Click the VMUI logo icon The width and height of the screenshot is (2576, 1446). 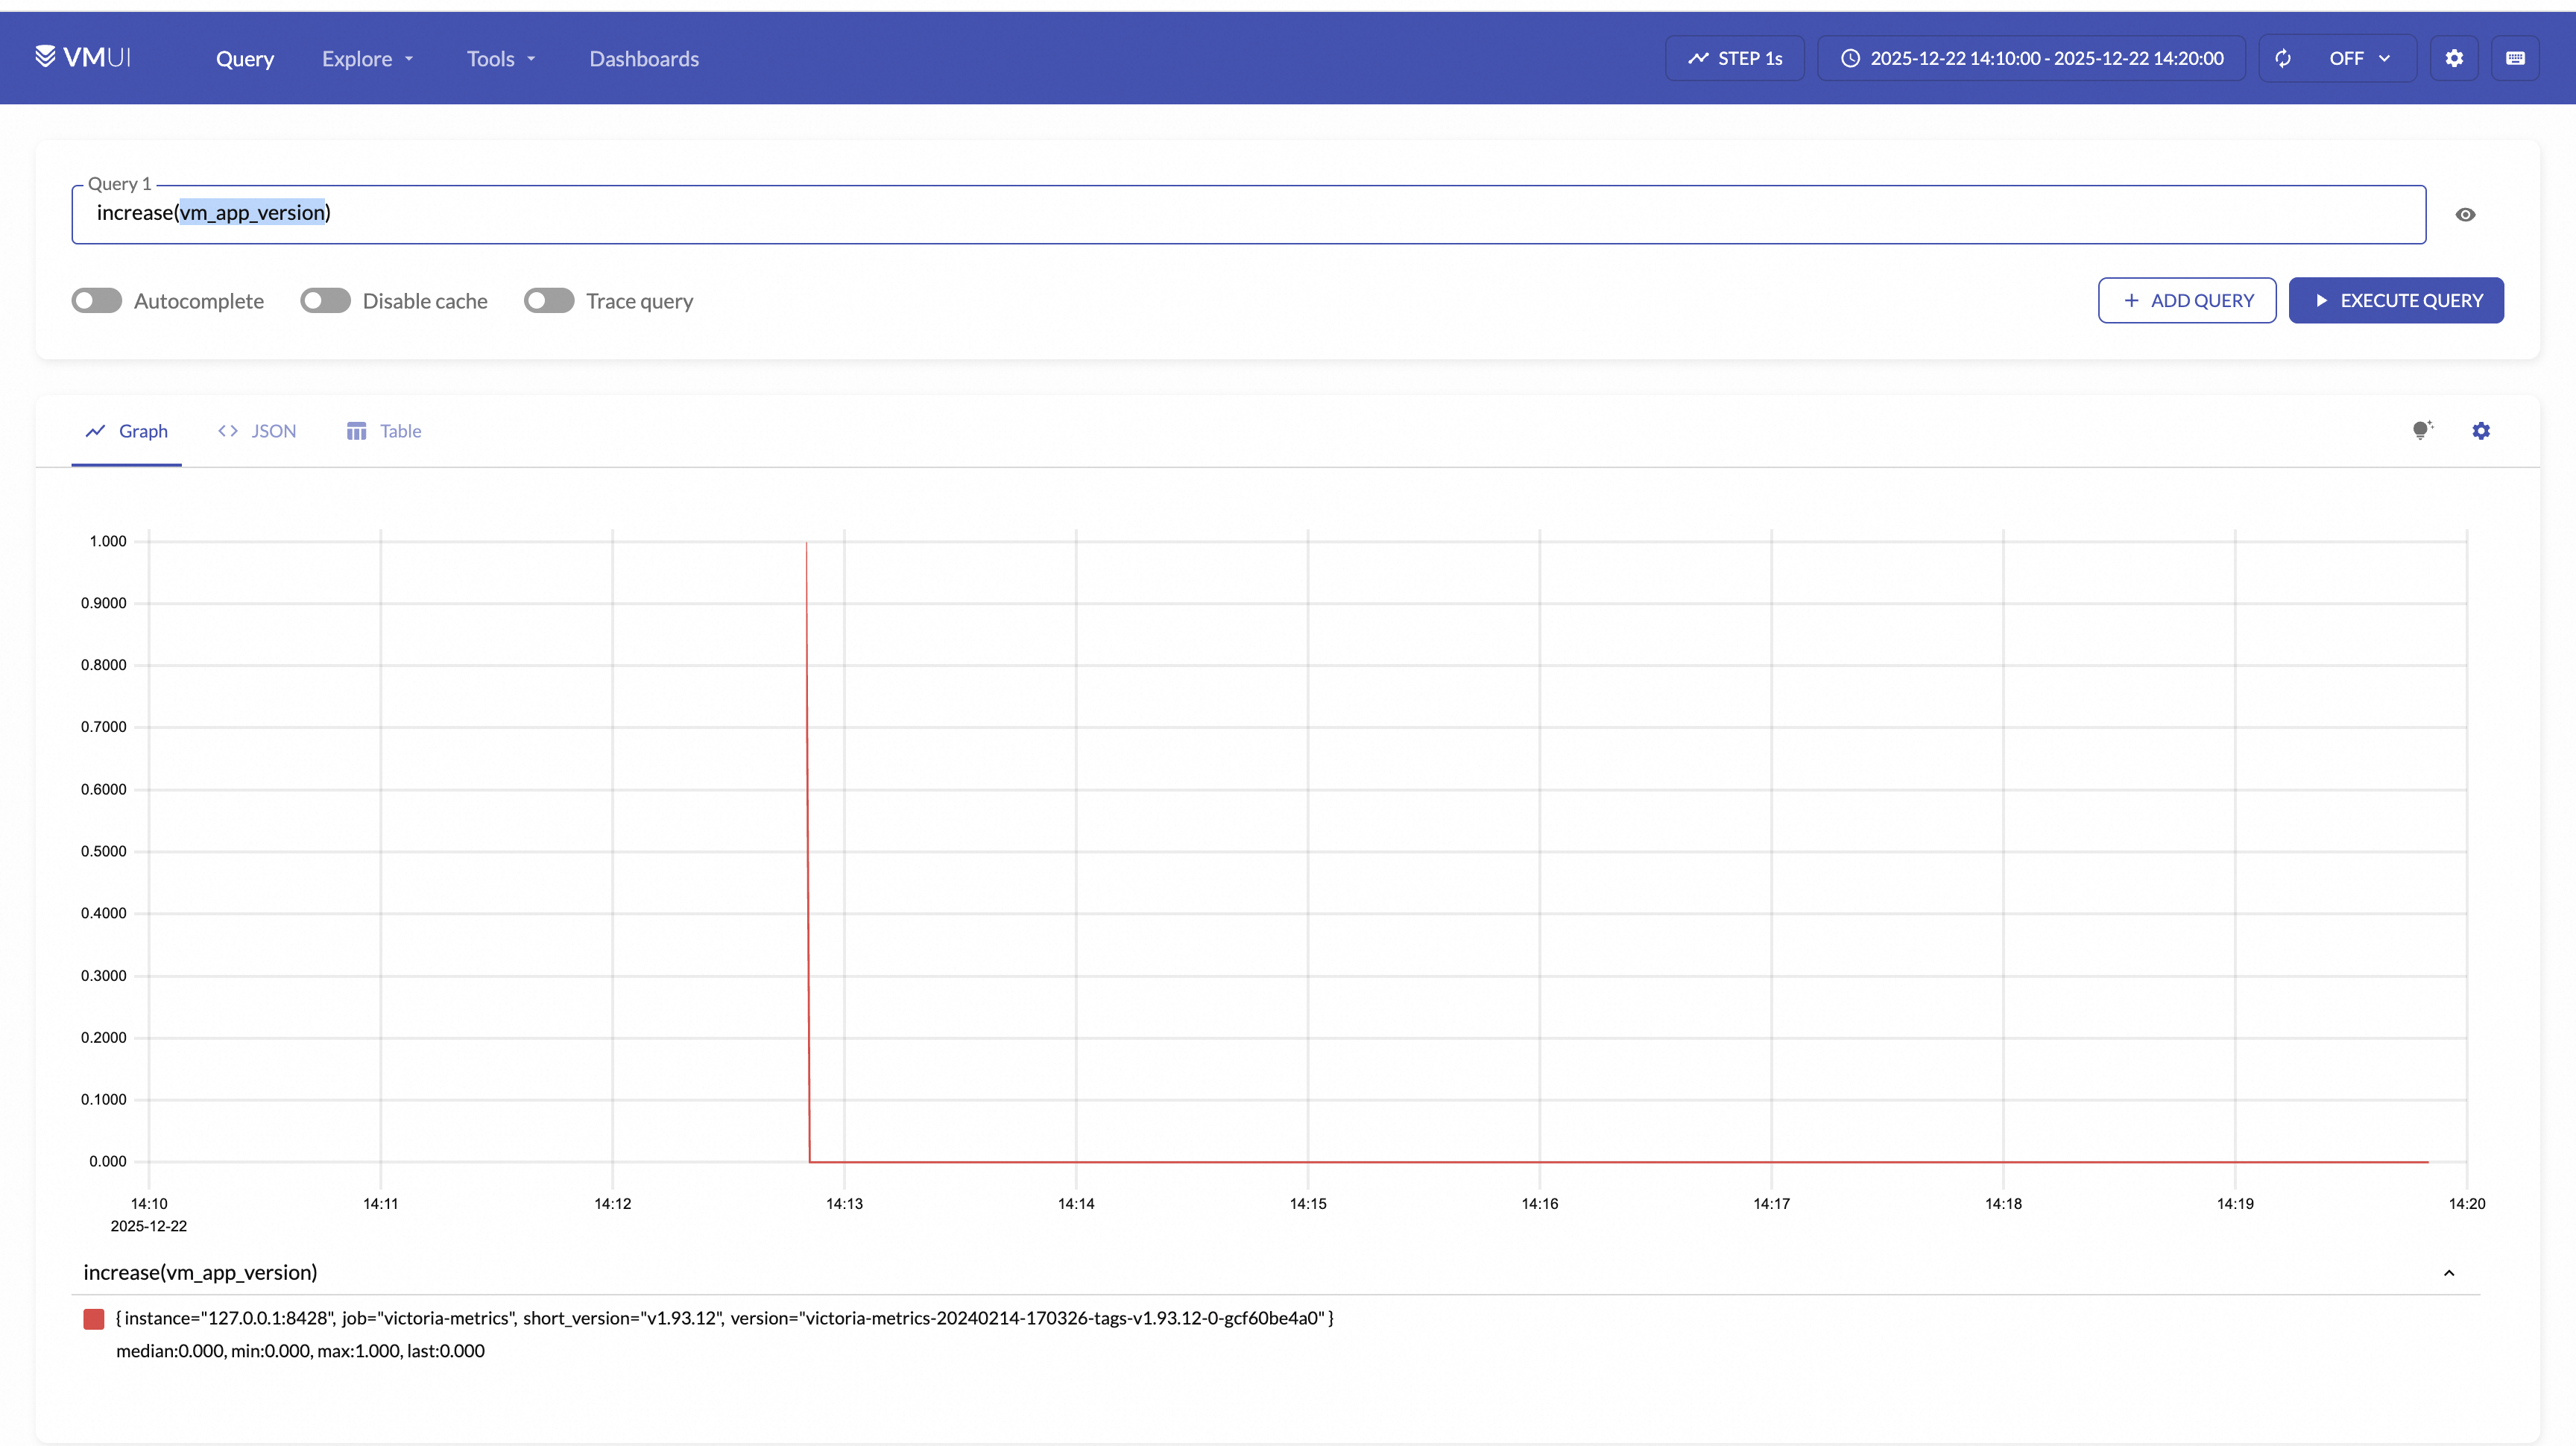point(45,56)
